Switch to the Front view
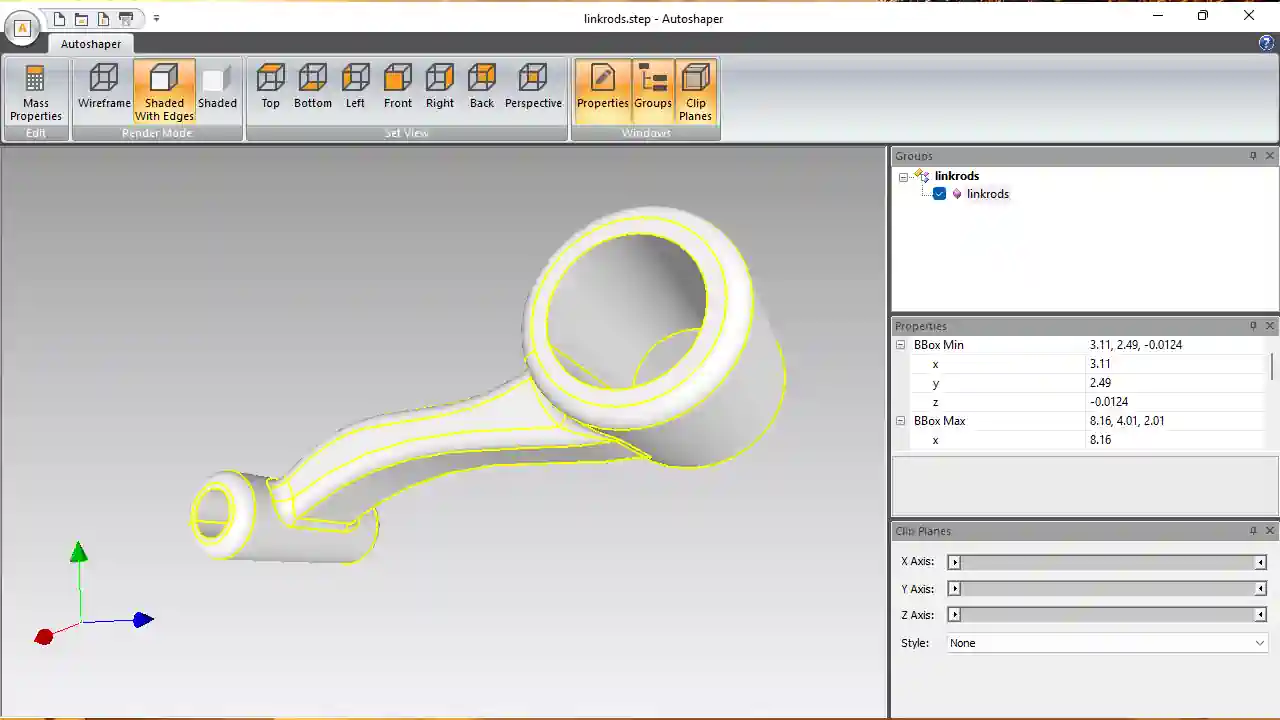This screenshot has width=1280, height=720. click(397, 87)
